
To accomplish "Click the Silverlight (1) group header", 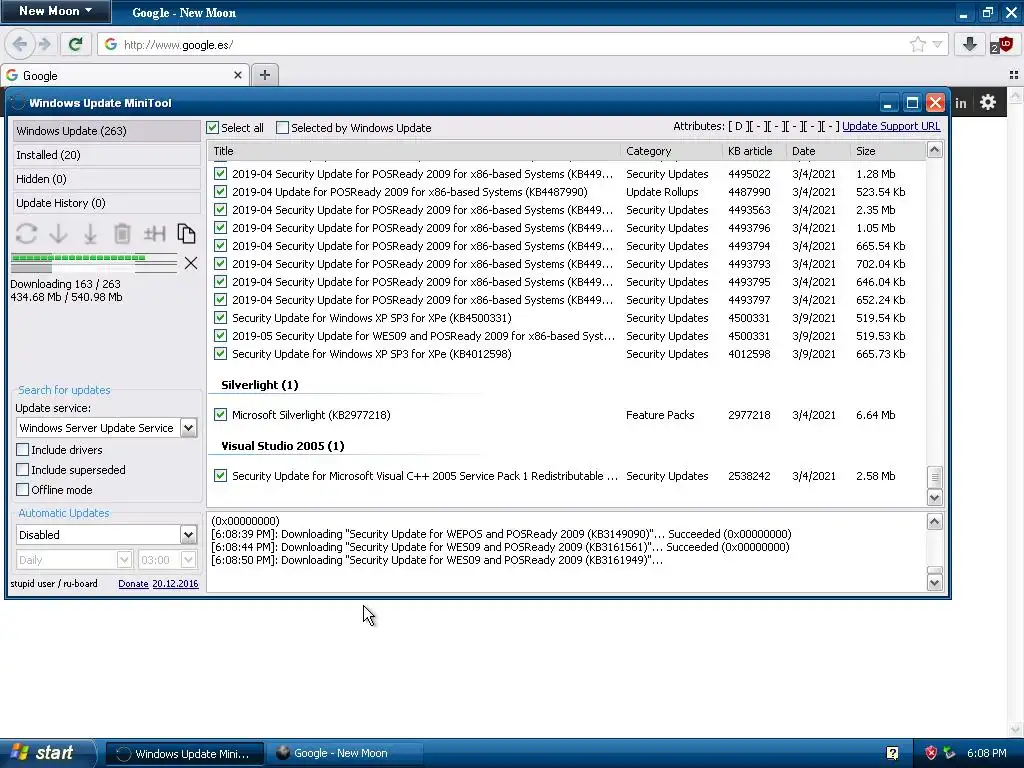I will click(259, 385).
